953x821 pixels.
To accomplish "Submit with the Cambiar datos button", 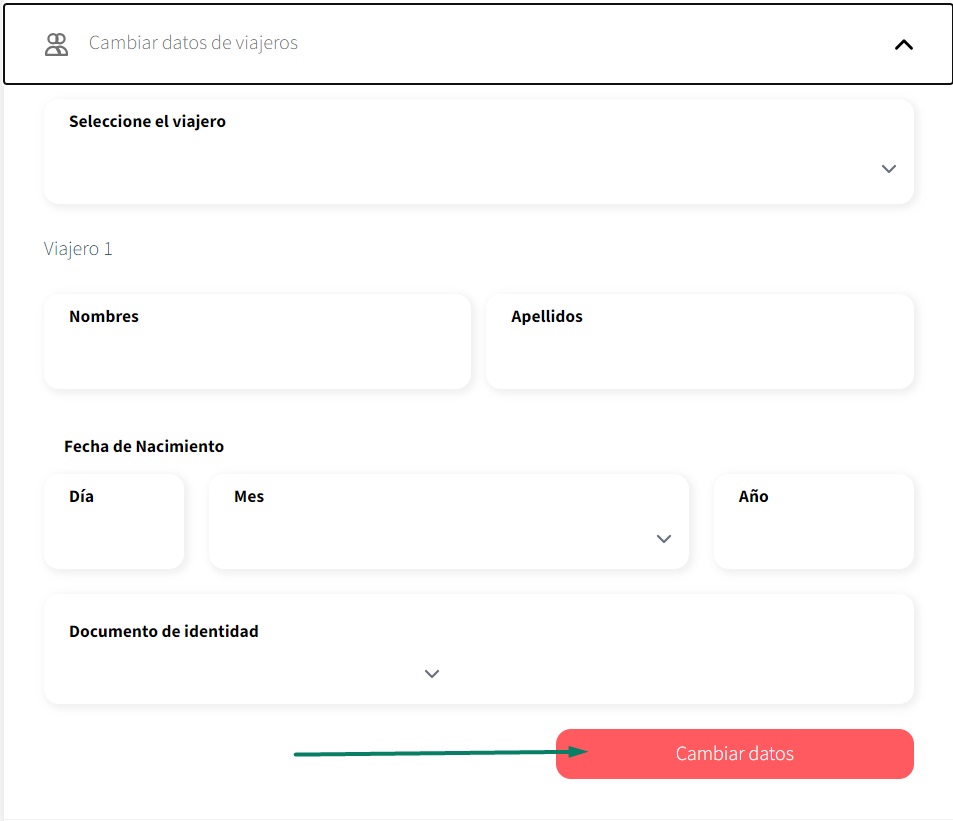I will (734, 754).
